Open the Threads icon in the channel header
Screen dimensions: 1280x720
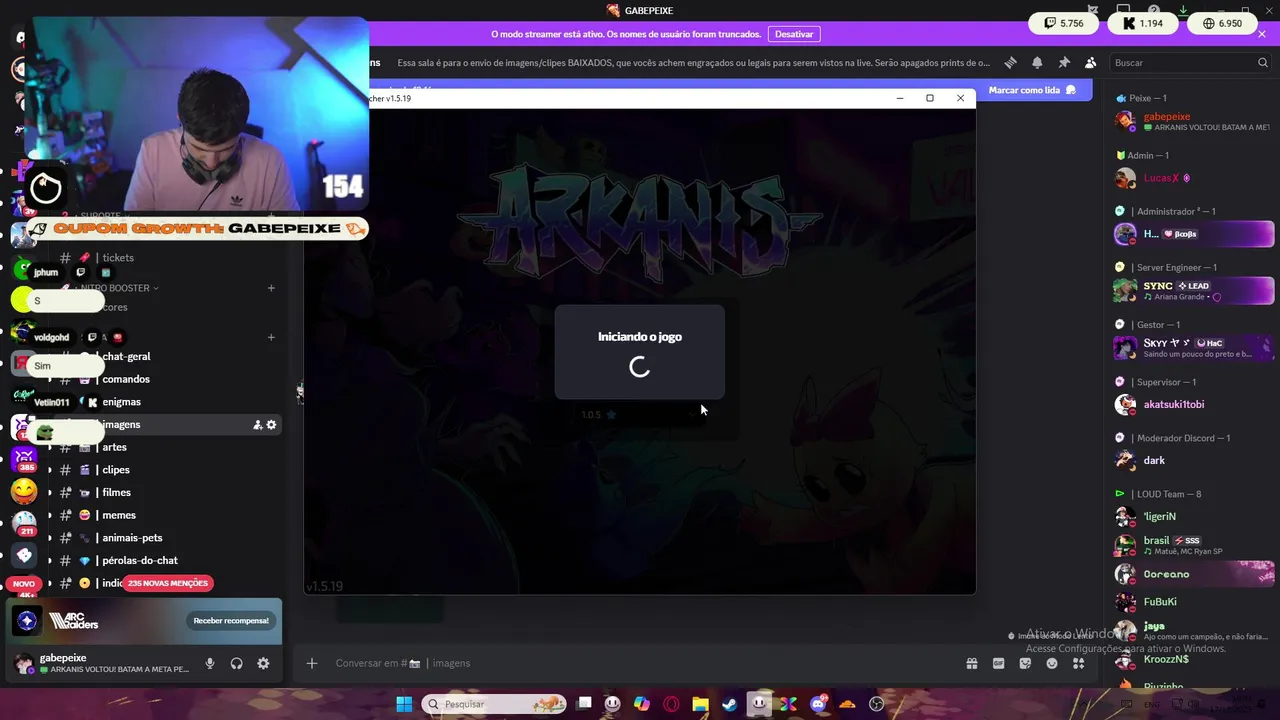click(1010, 62)
